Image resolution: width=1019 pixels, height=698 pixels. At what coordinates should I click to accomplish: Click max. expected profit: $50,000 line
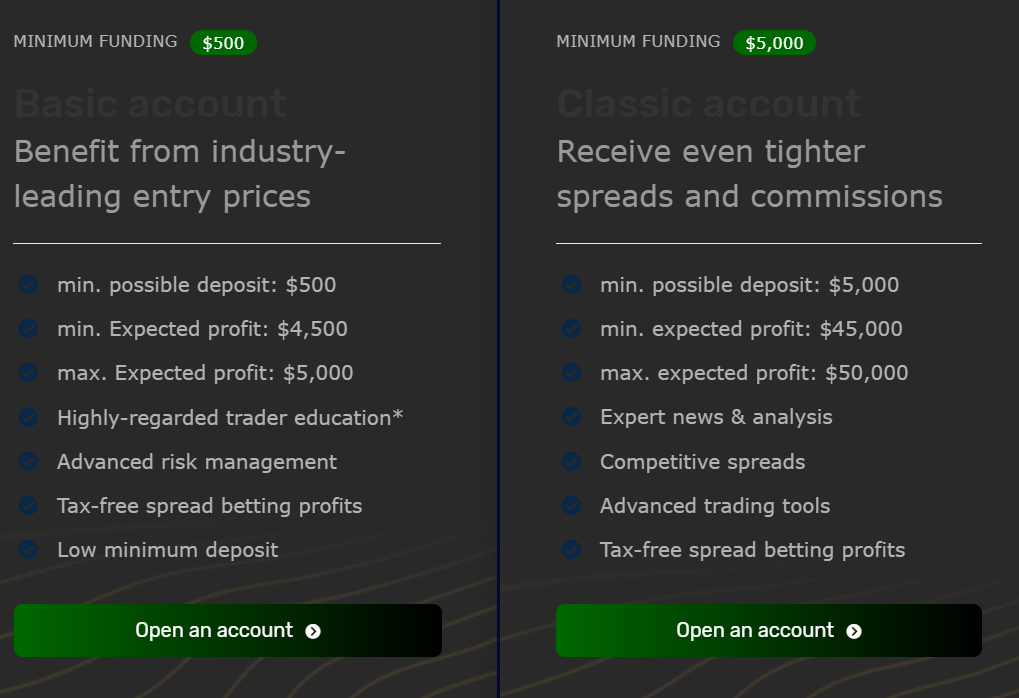pyautogui.click(x=754, y=373)
